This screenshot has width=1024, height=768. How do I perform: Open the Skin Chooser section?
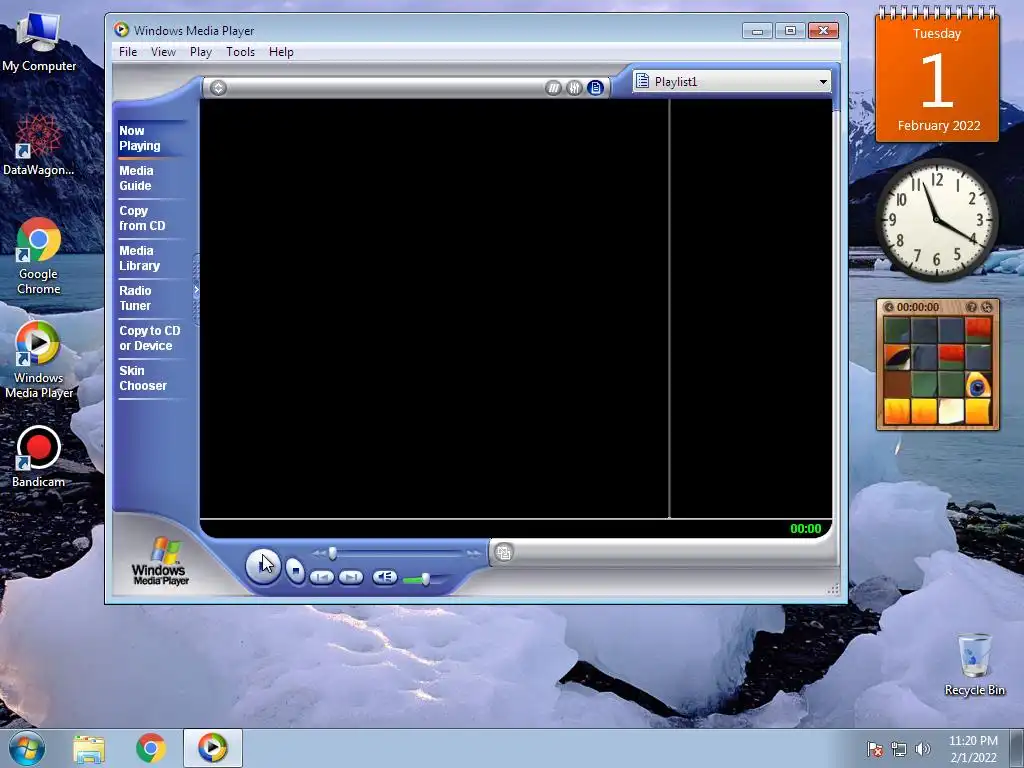click(x=142, y=378)
